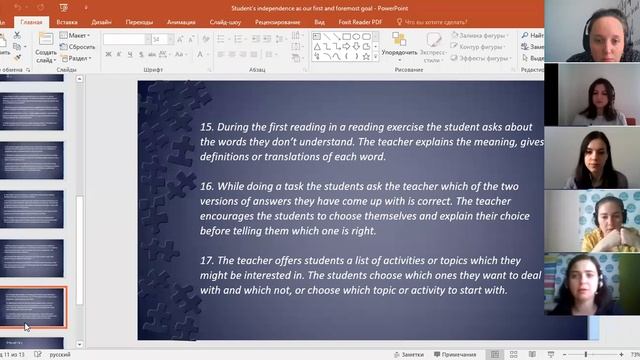Click the Найти find button
Screen dimensions: 640x360
click(532, 36)
